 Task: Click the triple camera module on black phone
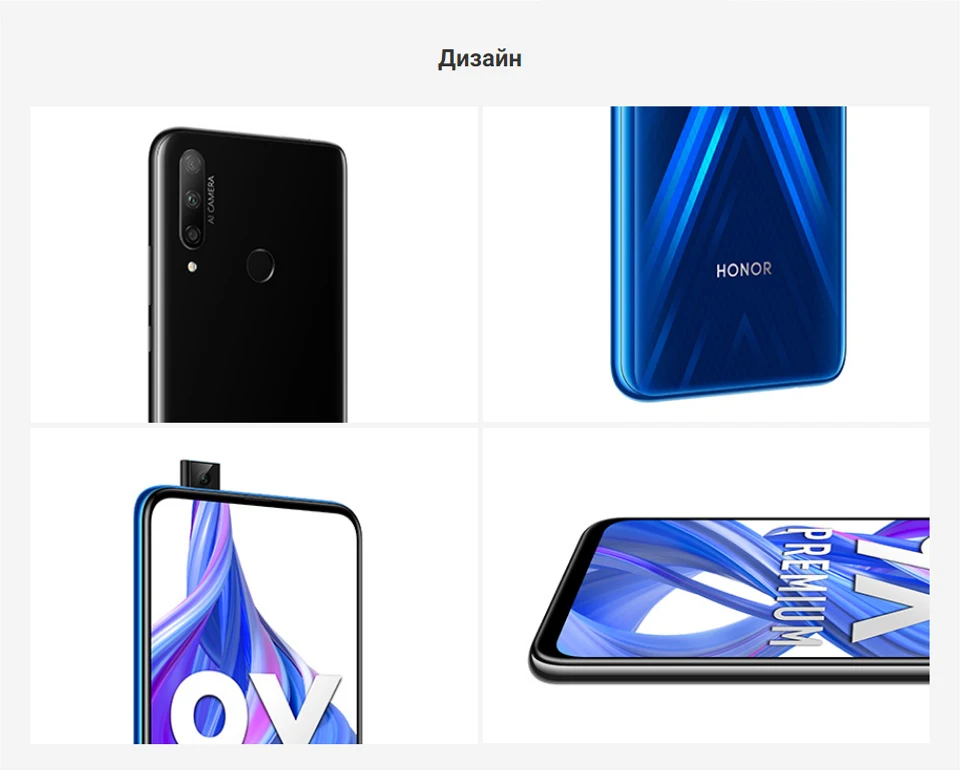click(x=192, y=199)
